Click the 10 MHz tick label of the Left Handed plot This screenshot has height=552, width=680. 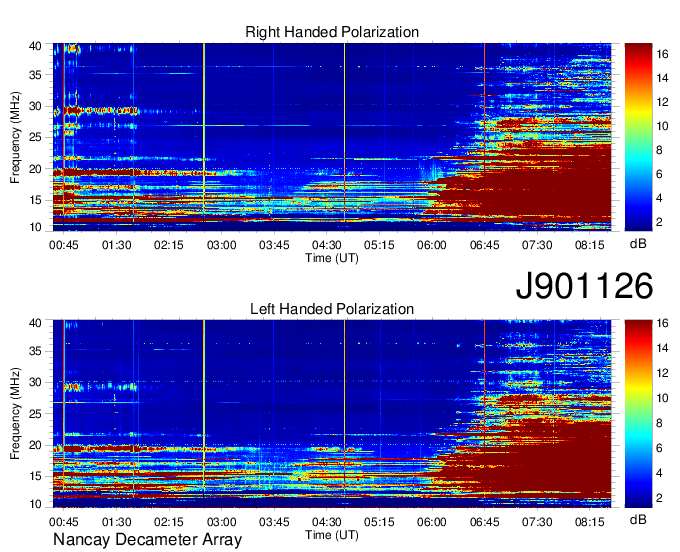(x=36, y=504)
